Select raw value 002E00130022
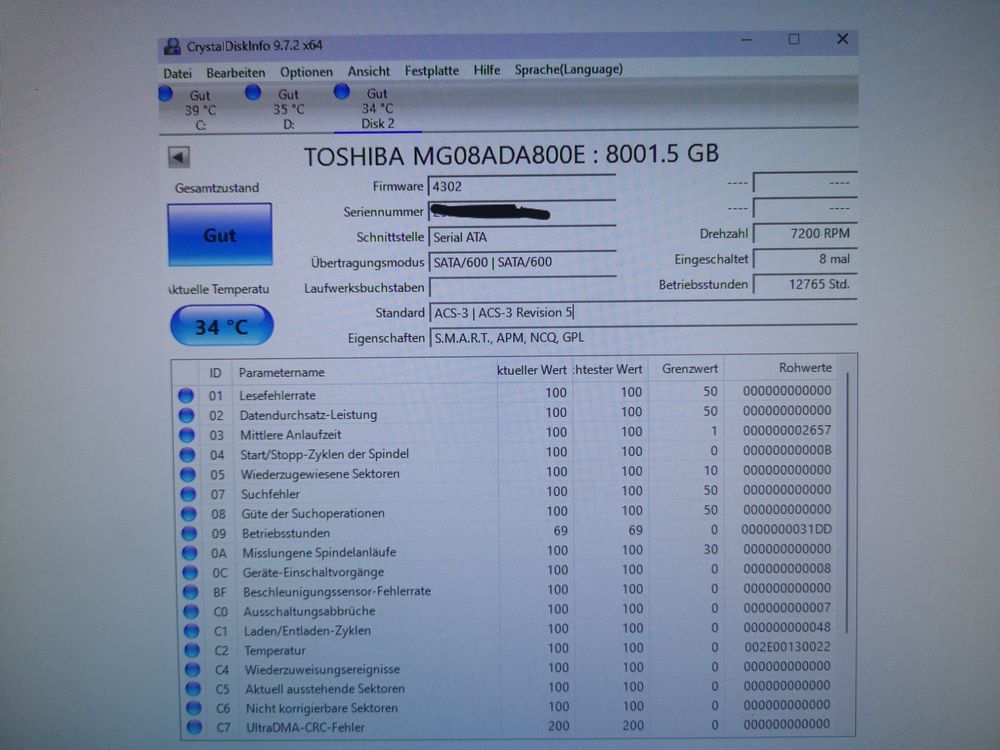This screenshot has height=750, width=1000. (x=788, y=647)
